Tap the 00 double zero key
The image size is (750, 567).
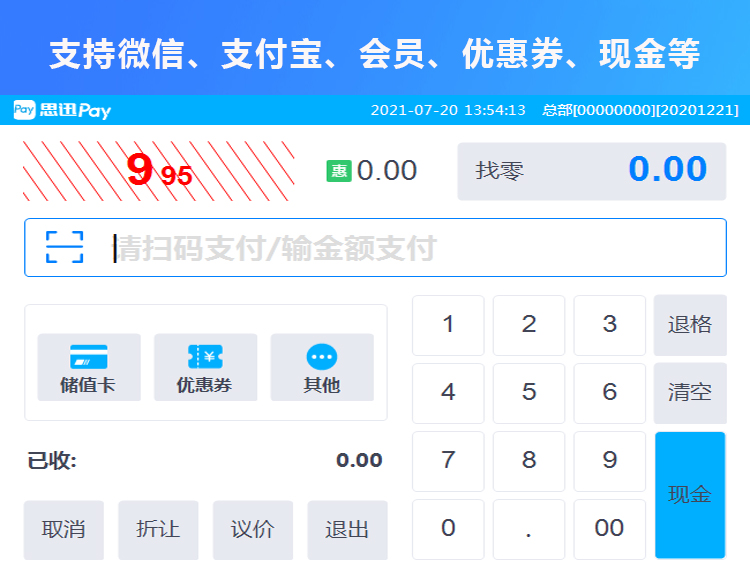point(609,529)
